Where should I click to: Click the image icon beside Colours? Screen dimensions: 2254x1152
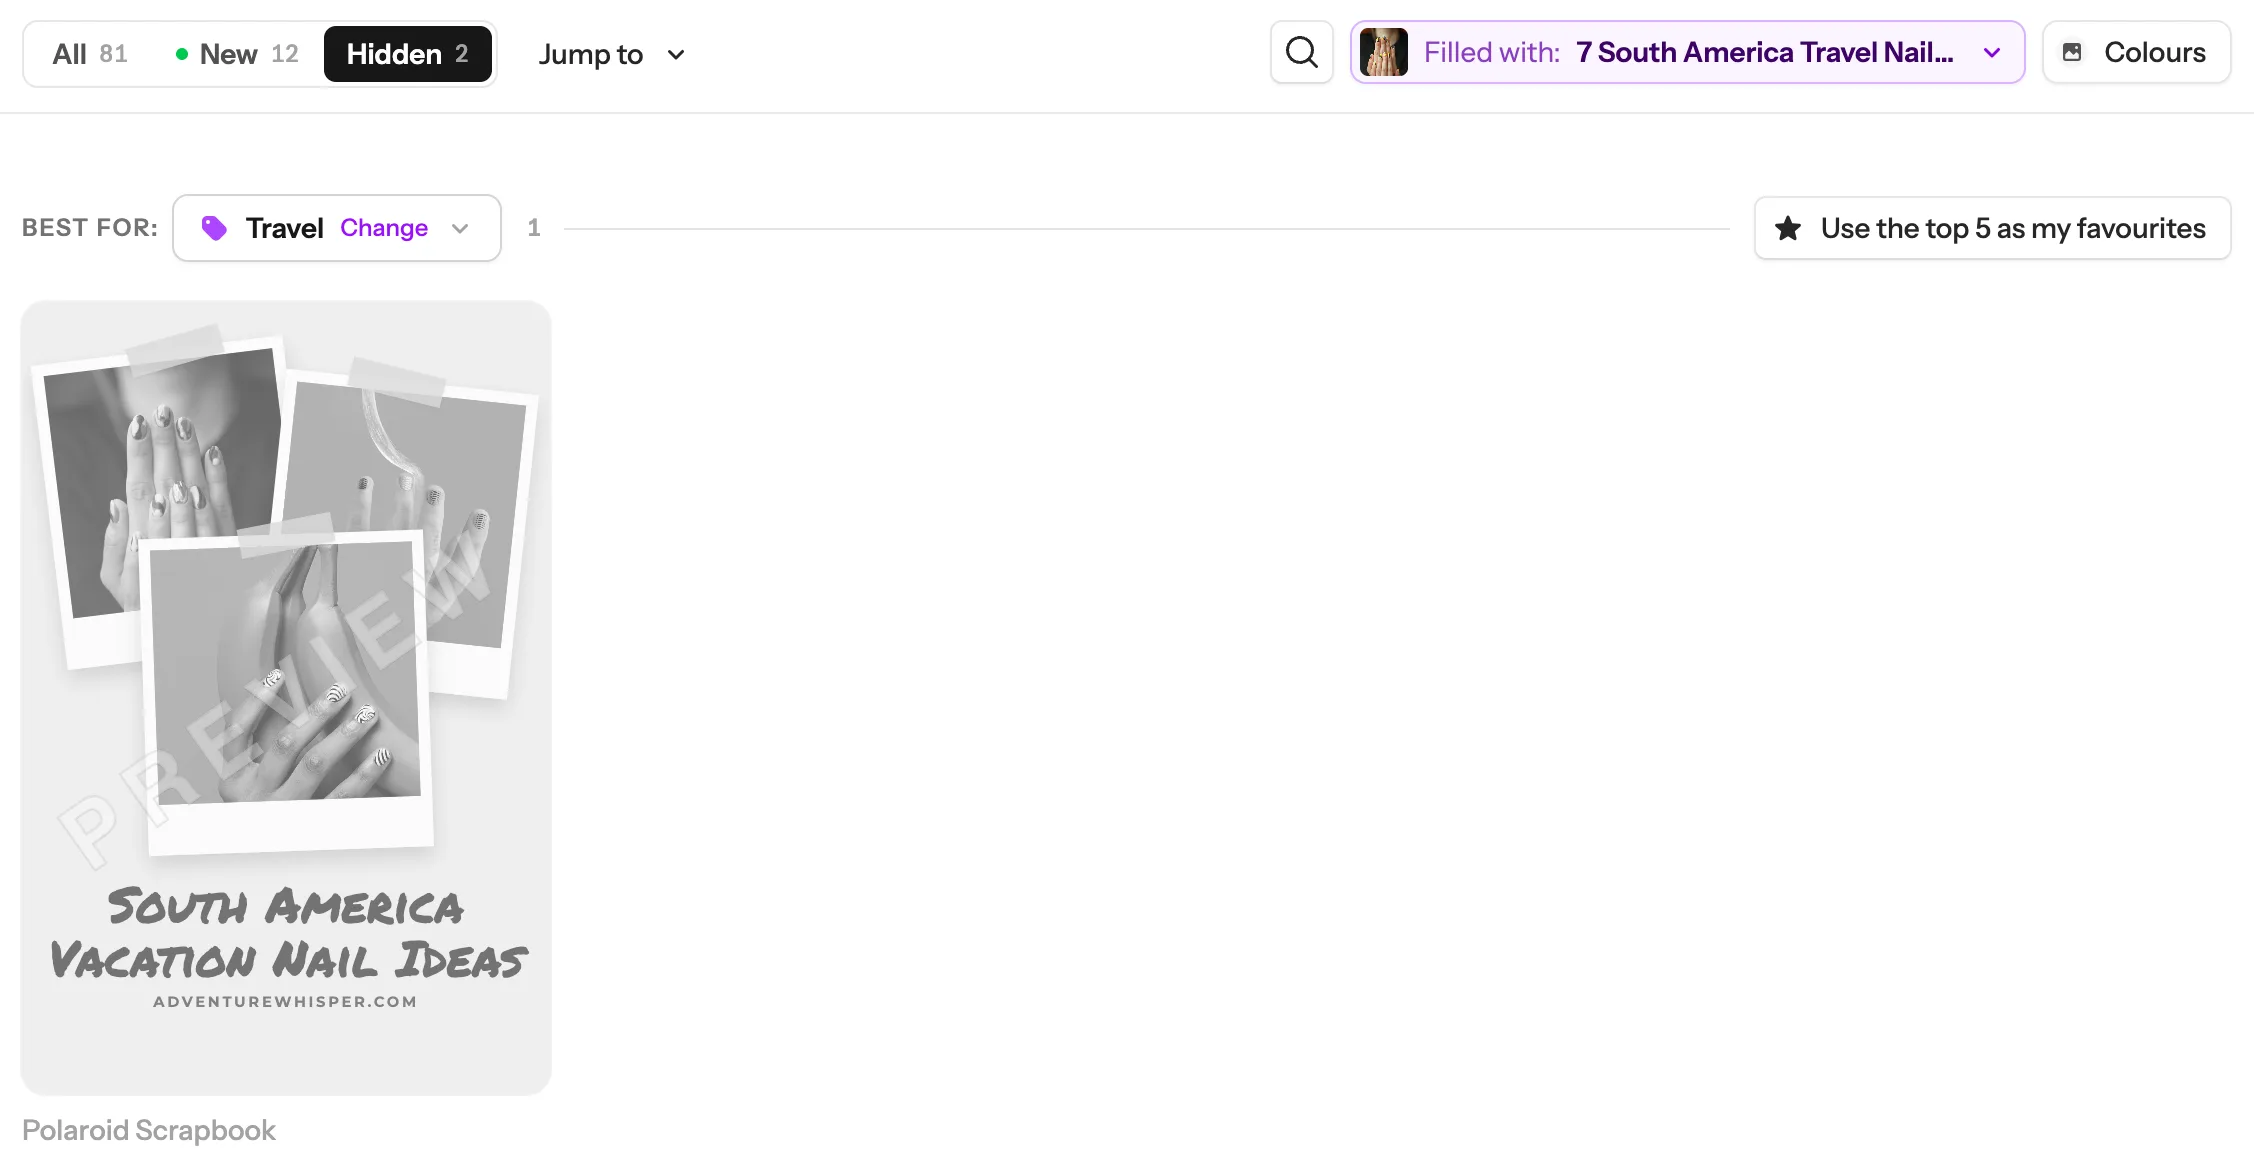pyautogui.click(x=2073, y=52)
